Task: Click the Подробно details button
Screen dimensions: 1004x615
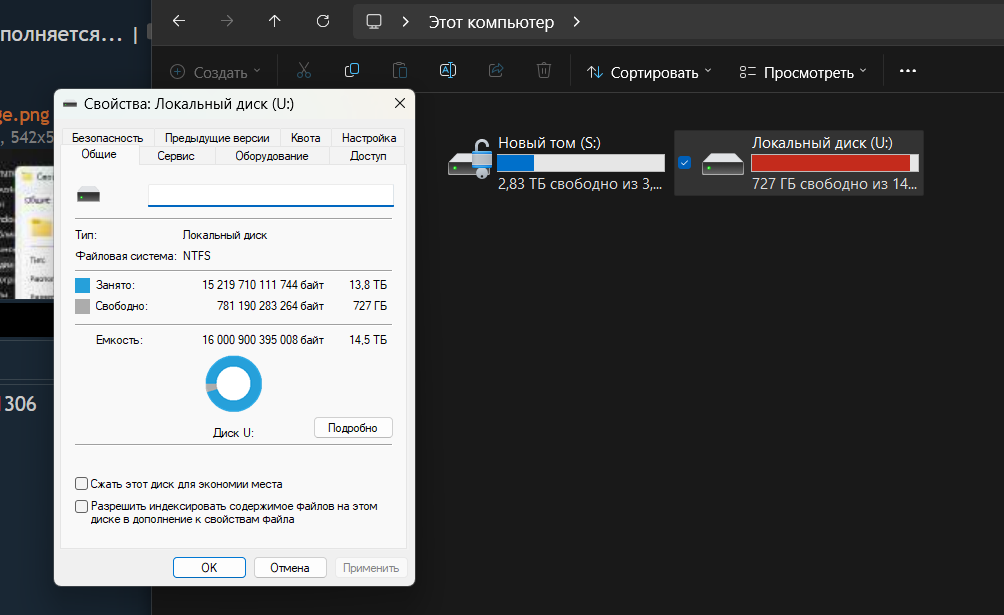Action: click(353, 428)
